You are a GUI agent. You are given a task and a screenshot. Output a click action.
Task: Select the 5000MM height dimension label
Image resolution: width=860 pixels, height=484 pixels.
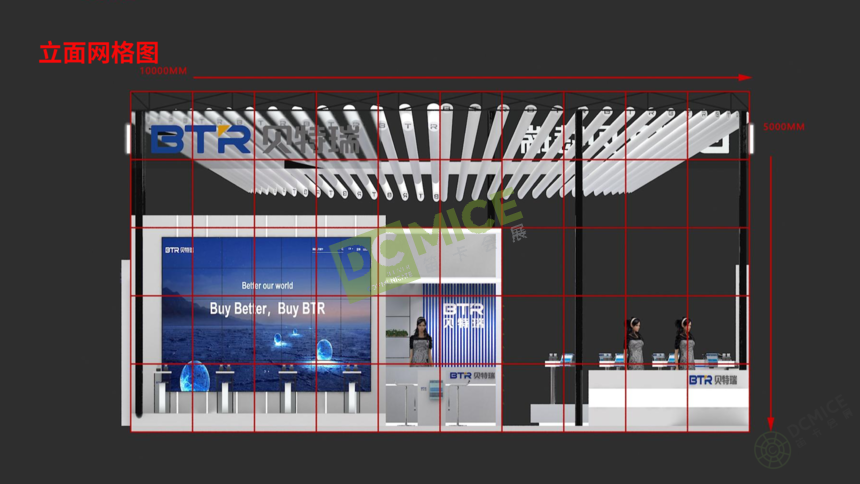point(784,127)
